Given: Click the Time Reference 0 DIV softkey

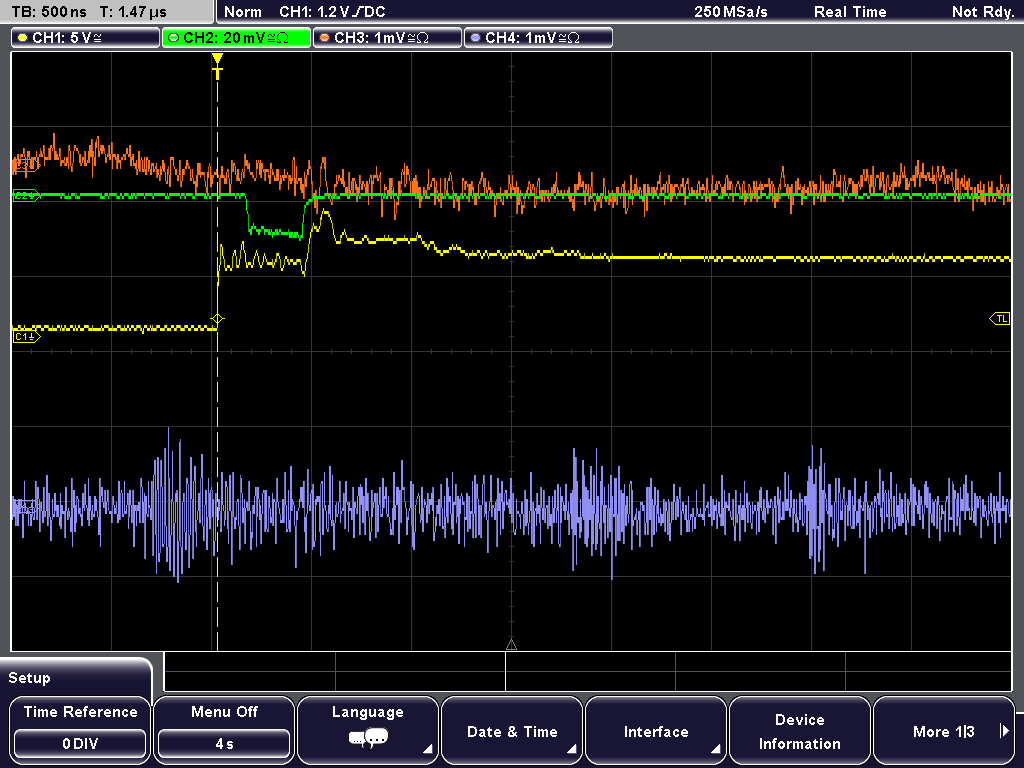Looking at the screenshot, I should (80, 730).
